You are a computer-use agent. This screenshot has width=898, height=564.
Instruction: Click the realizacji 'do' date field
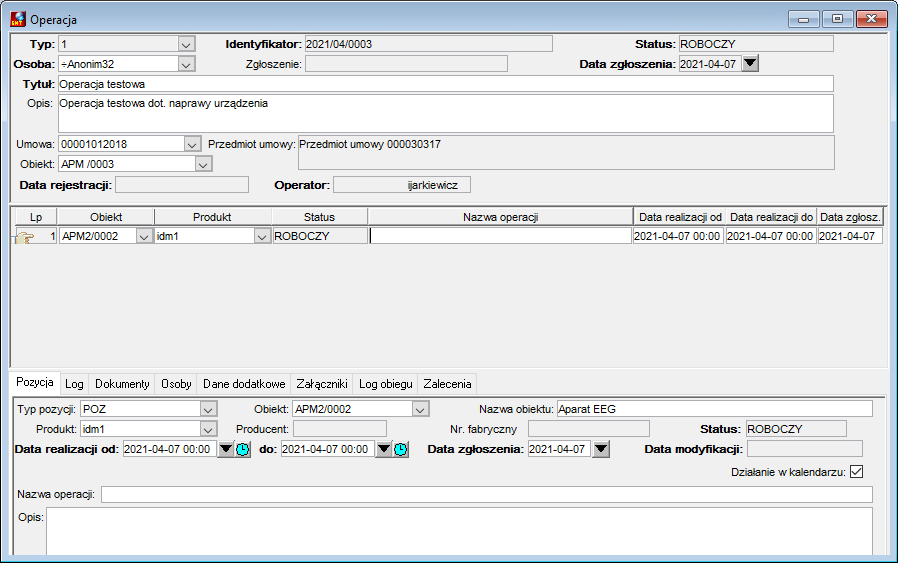point(328,449)
